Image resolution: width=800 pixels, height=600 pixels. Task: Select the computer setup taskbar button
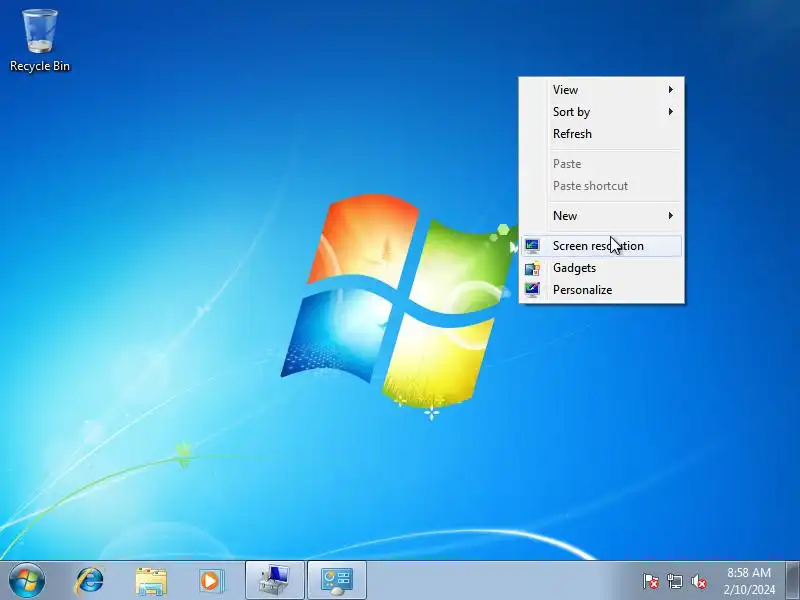point(274,580)
